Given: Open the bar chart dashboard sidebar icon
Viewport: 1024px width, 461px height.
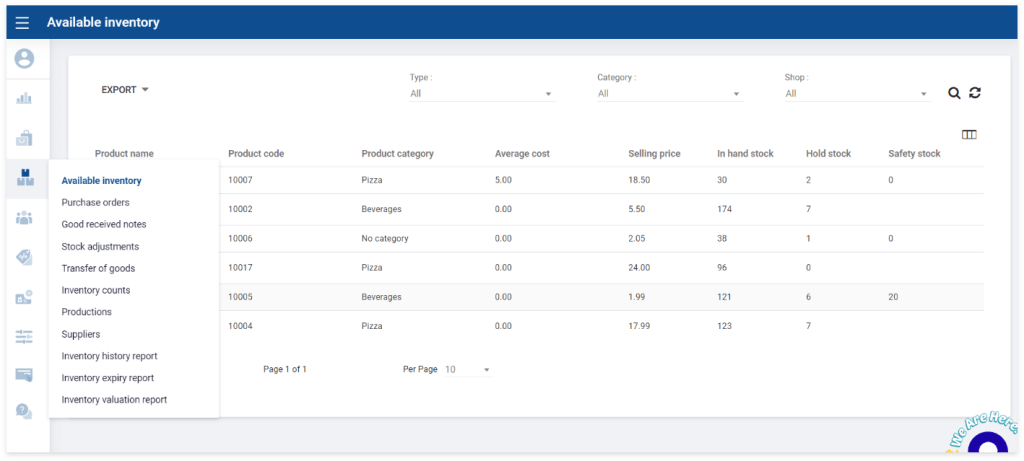Looking at the screenshot, I should tap(24, 99).
